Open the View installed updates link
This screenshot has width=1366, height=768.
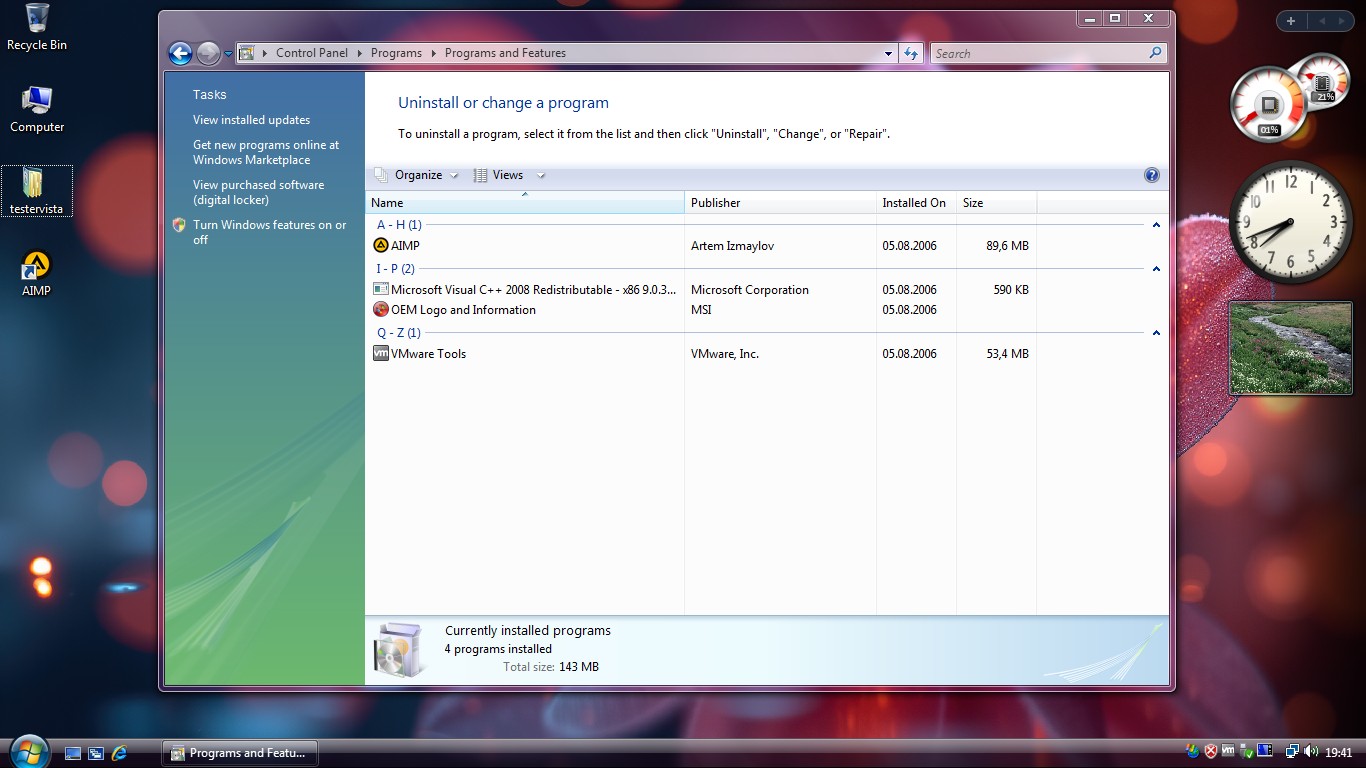click(x=251, y=120)
